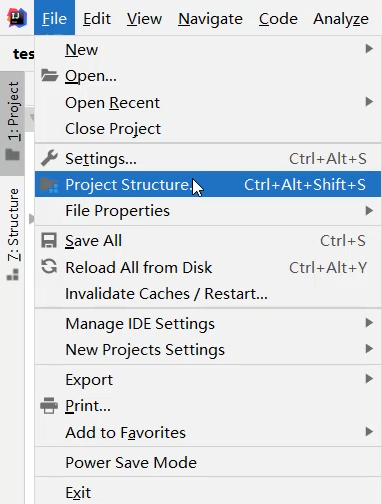
Task: Expand Manage IDE Settings submenu
Action: pyautogui.click(x=208, y=323)
